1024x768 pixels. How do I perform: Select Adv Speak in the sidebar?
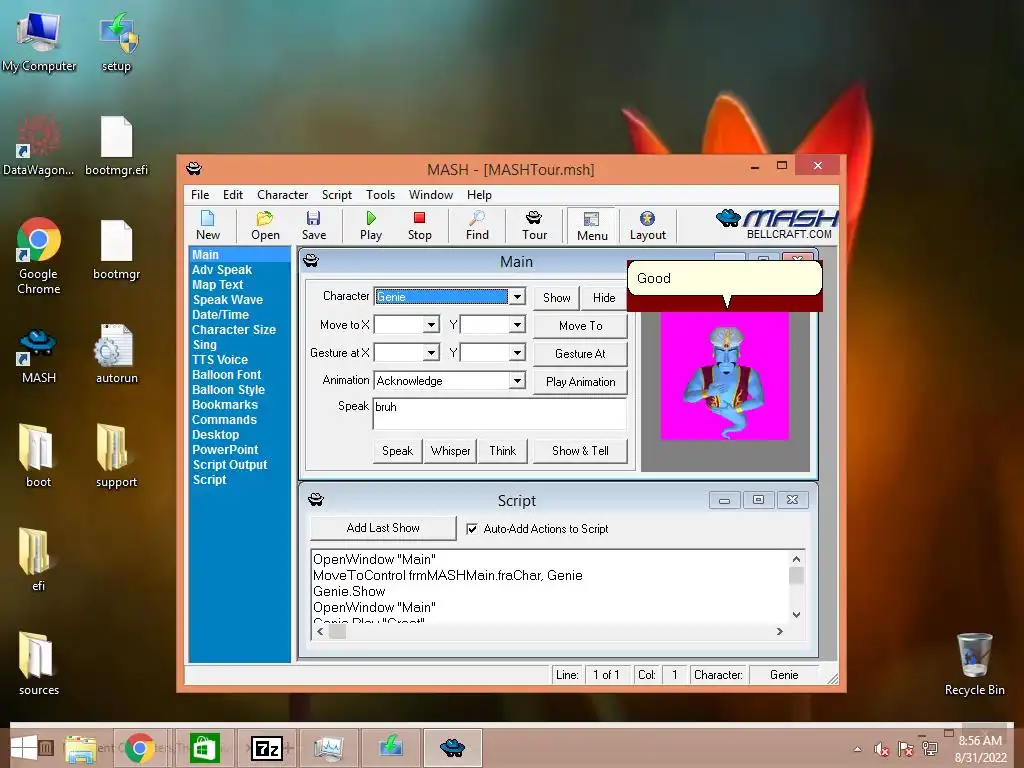click(x=221, y=270)
